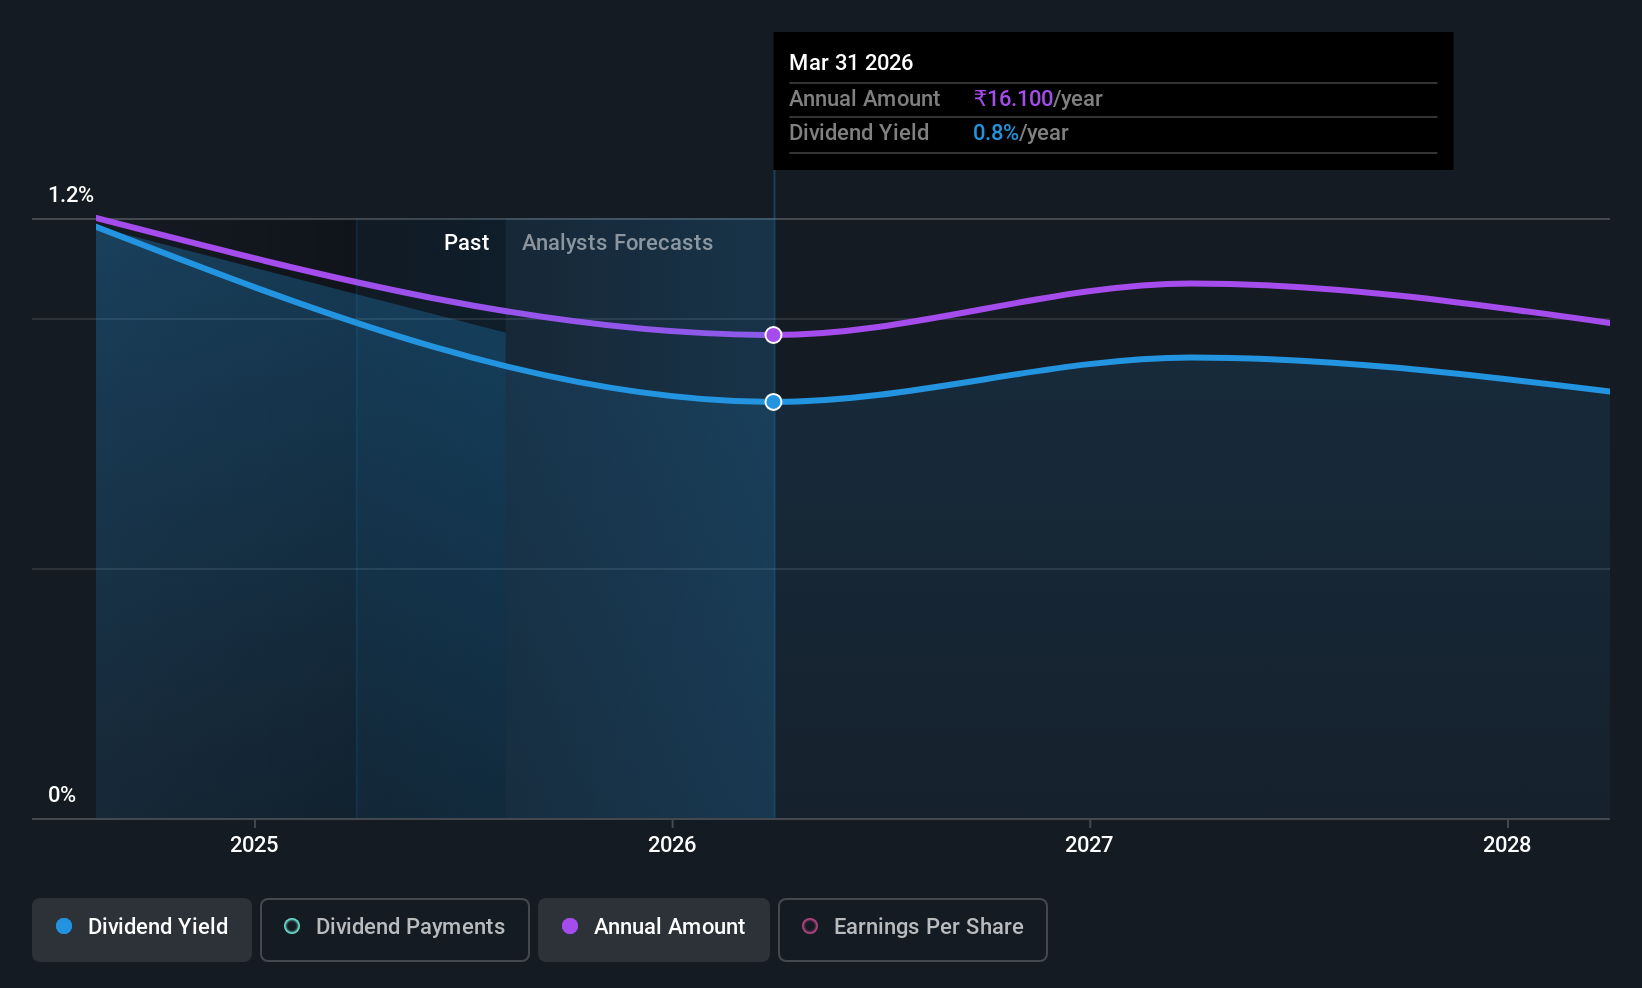Screen dimensions: 1642x988
Task: Toggle the Earnings Per Share series
Action: tap(912, 930)
